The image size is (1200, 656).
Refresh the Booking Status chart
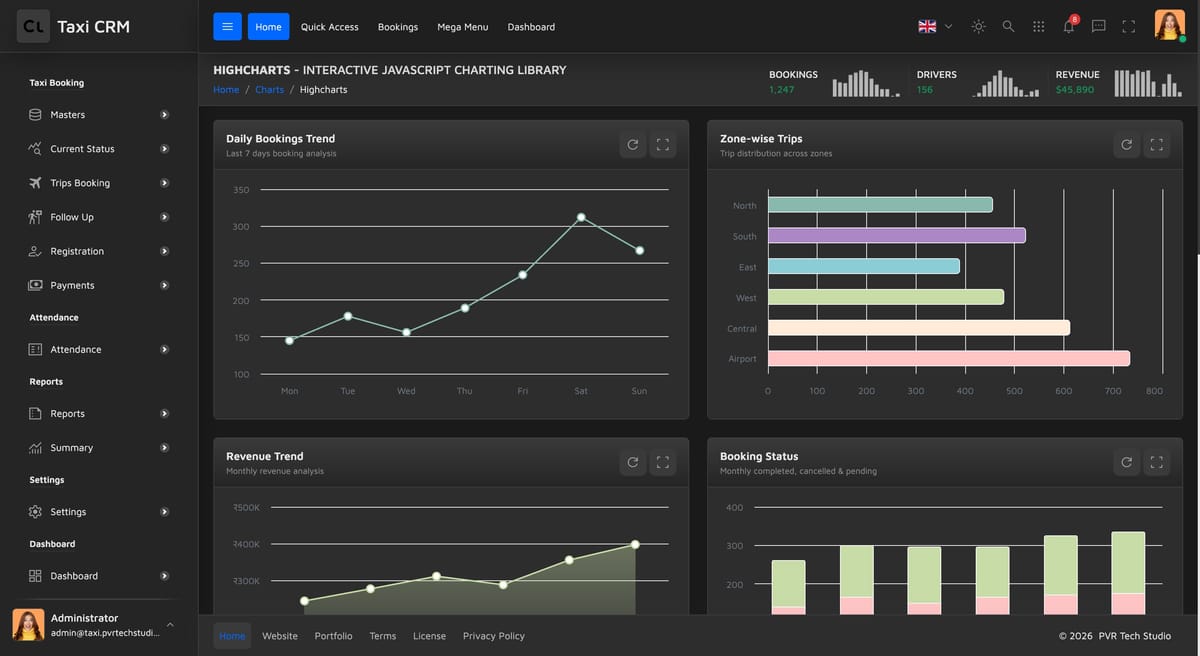click(1126, 462)
